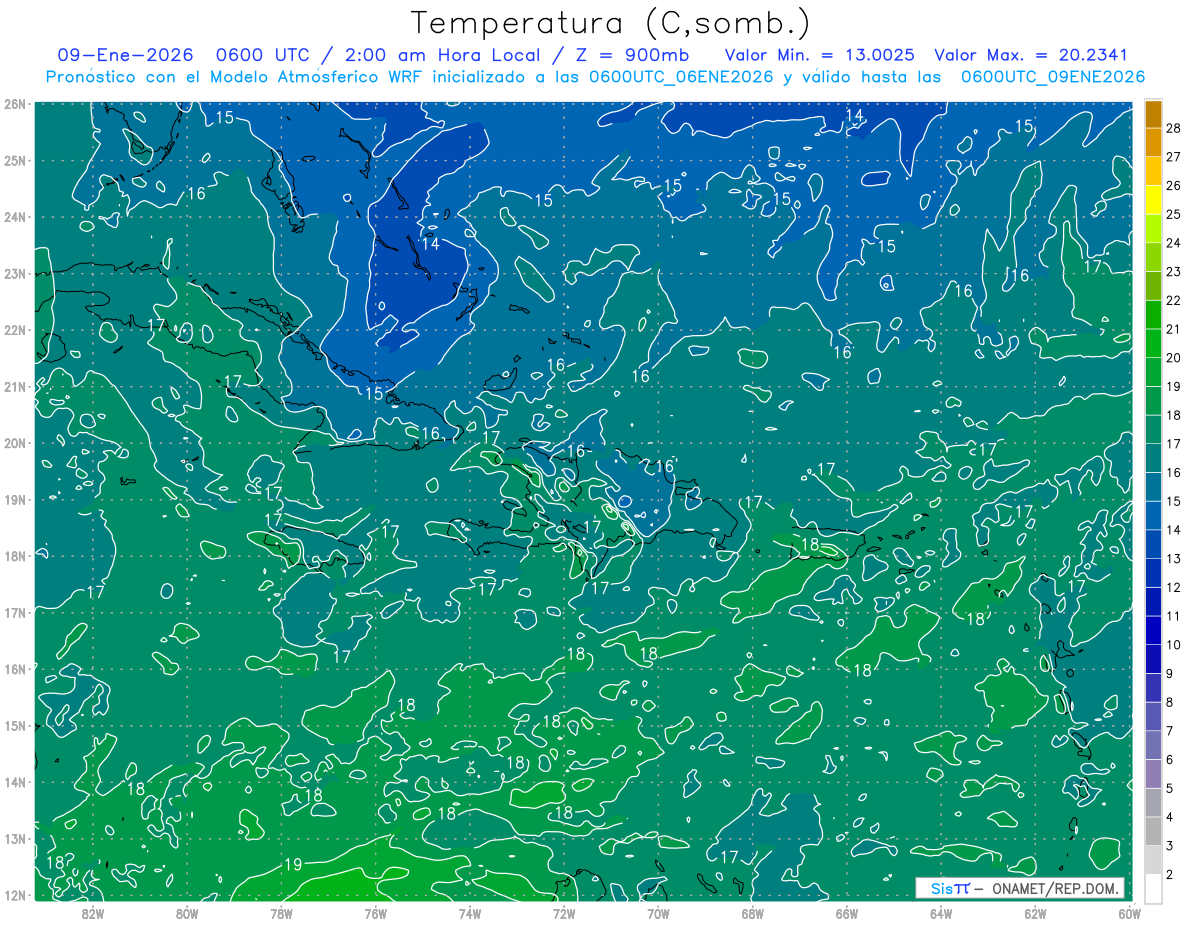The width and height of the screenshot is (1200, 927).
Task: Select the colorbar label 14
Action: pyautogui.click(x=1173, y=530)
